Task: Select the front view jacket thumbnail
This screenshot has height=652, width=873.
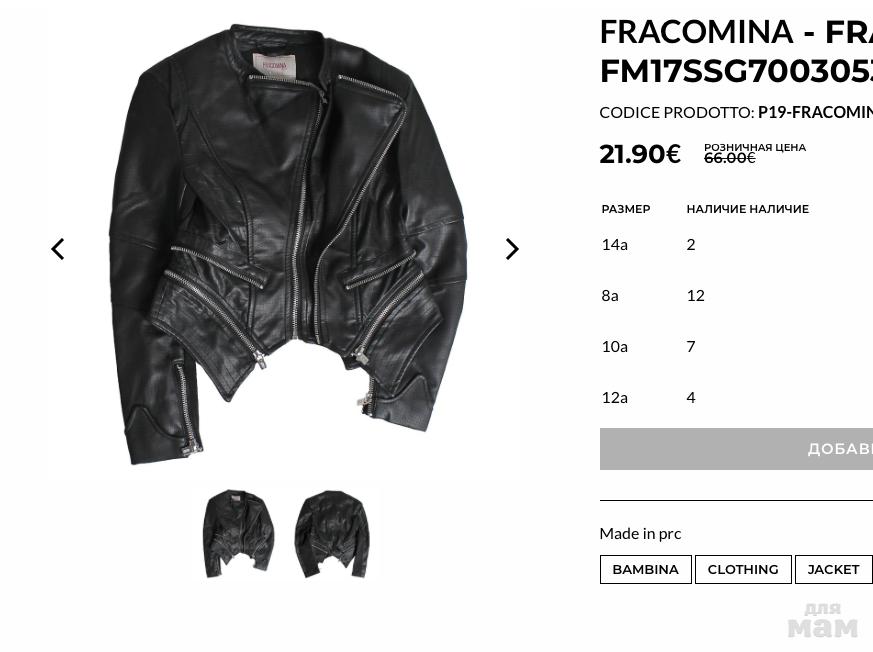Action: click(x=238, y=534)
